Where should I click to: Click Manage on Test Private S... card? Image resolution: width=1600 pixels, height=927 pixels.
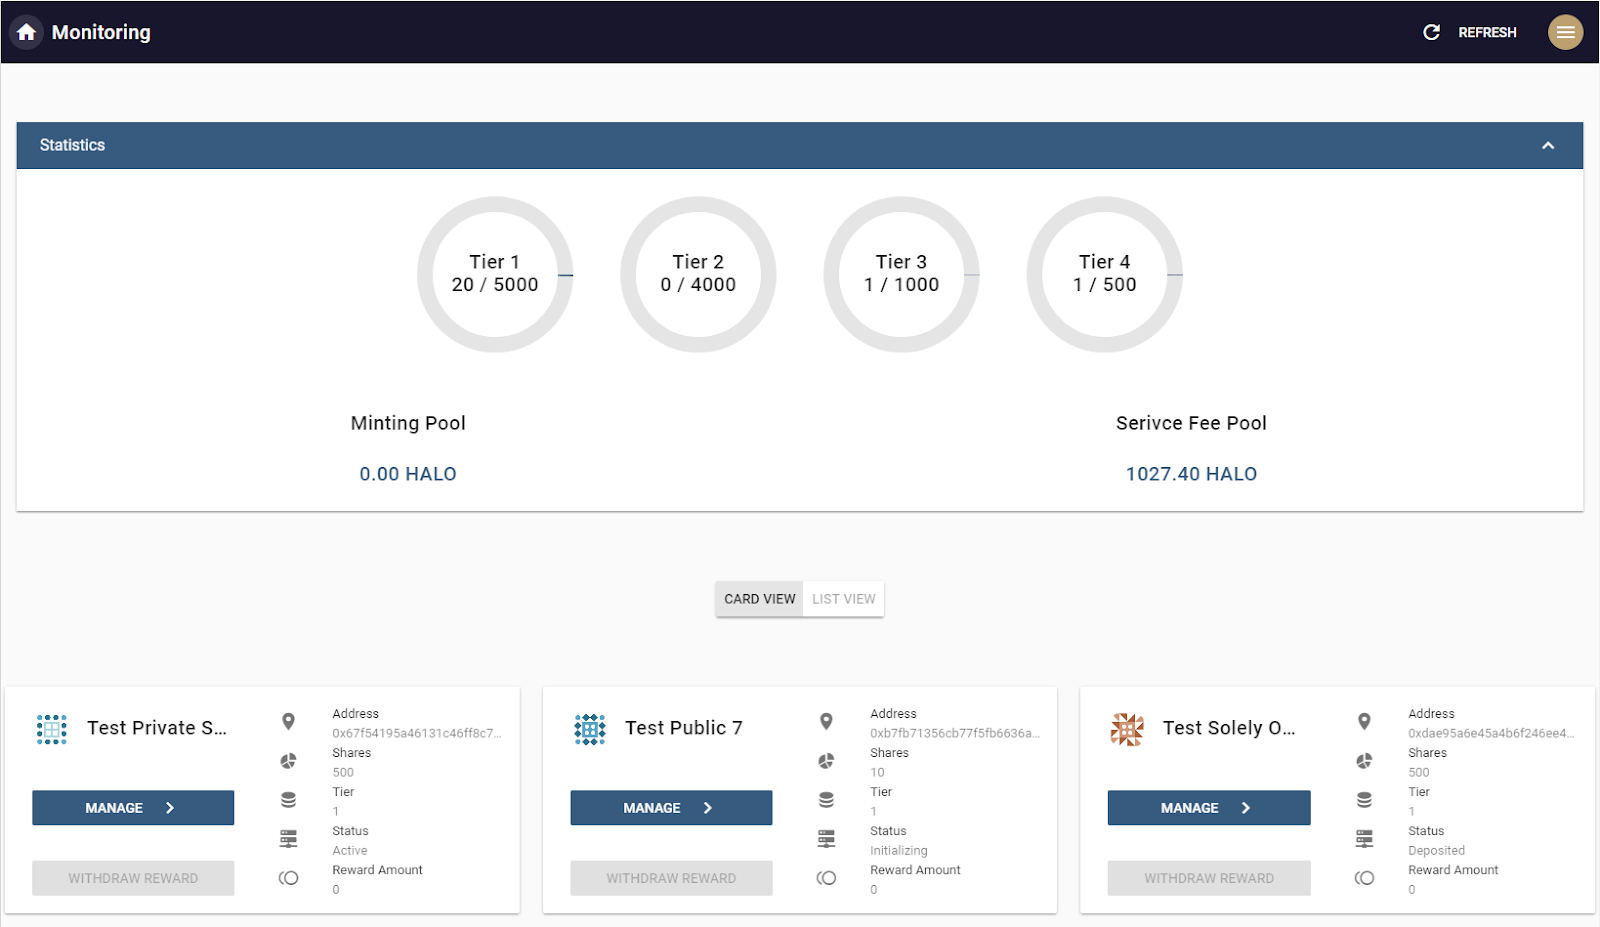click(133, 808)
